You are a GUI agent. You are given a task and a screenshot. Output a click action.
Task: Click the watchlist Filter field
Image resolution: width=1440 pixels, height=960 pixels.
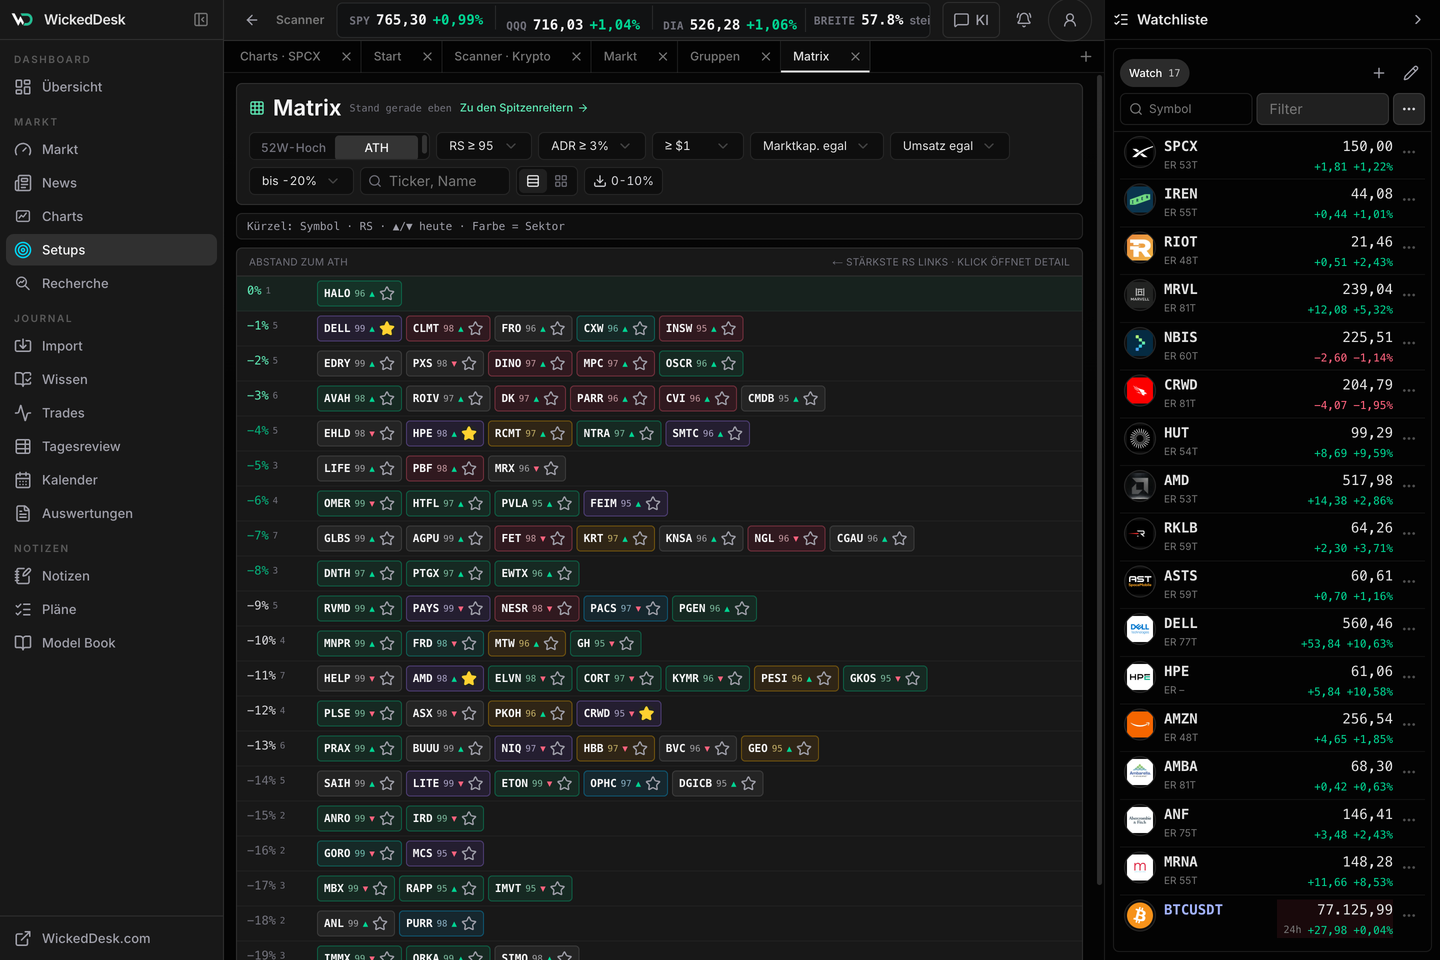1322,109
